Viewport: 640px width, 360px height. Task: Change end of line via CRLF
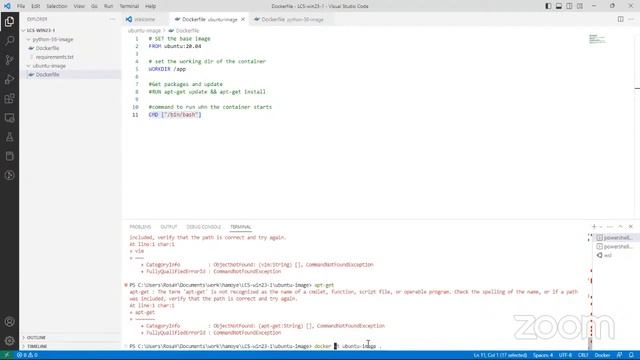point(583,355)
